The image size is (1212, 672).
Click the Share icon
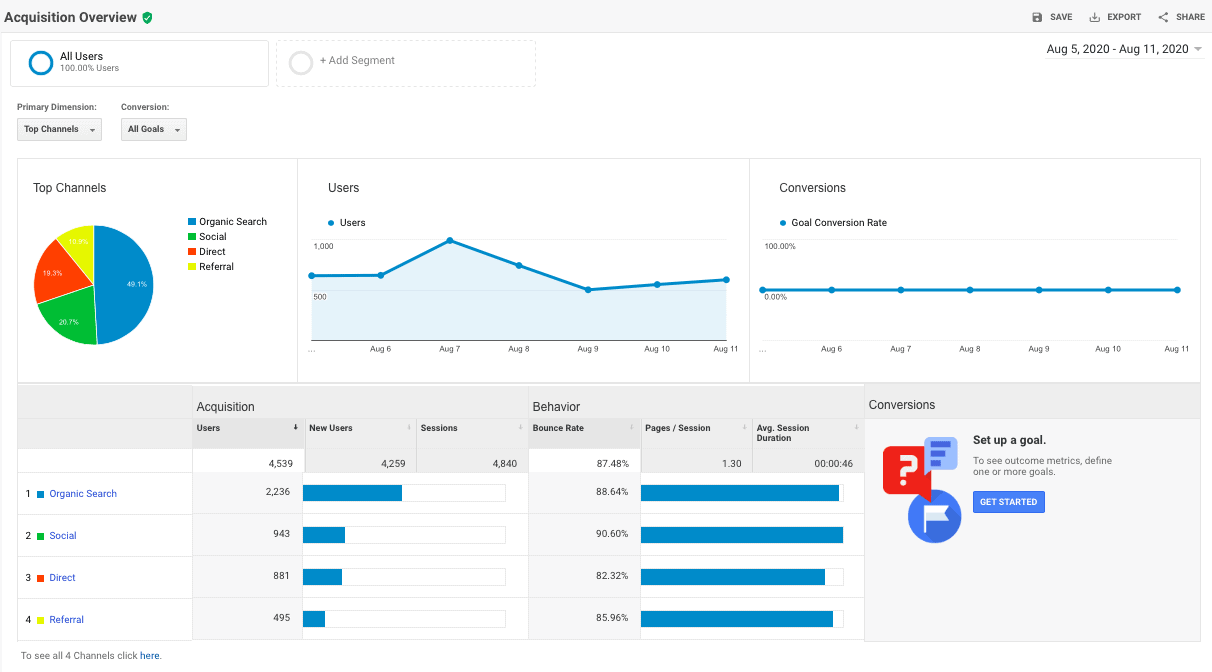point(1163,17)
